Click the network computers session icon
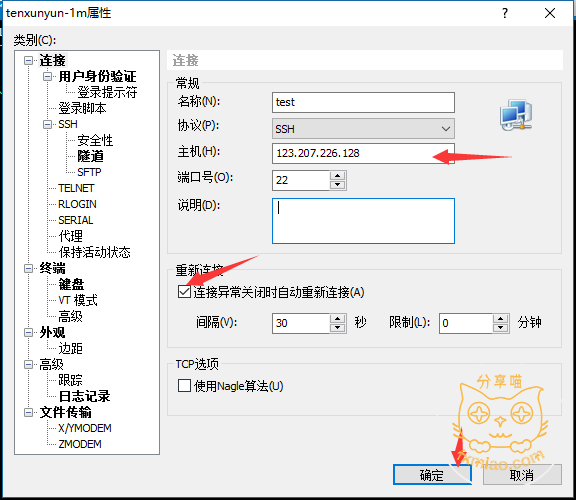This screenshot has height=500, width=576. (516, 115)
